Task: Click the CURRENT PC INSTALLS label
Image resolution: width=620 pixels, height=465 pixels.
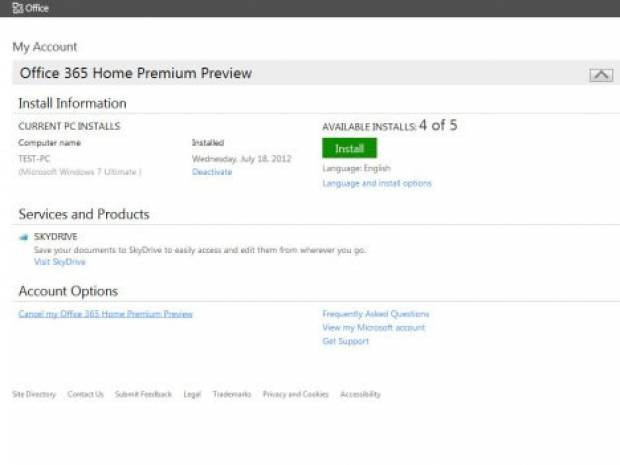Action: (69, 126)
